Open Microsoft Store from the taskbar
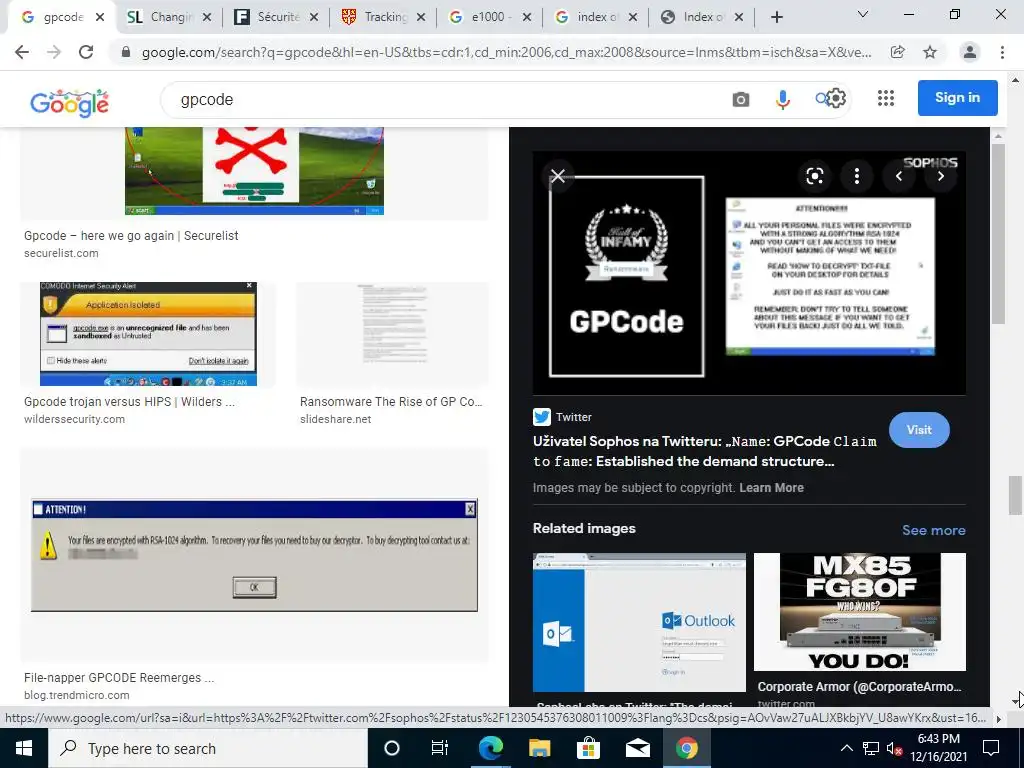Screen dimensions: 1024x768 [x=588, y=748]
